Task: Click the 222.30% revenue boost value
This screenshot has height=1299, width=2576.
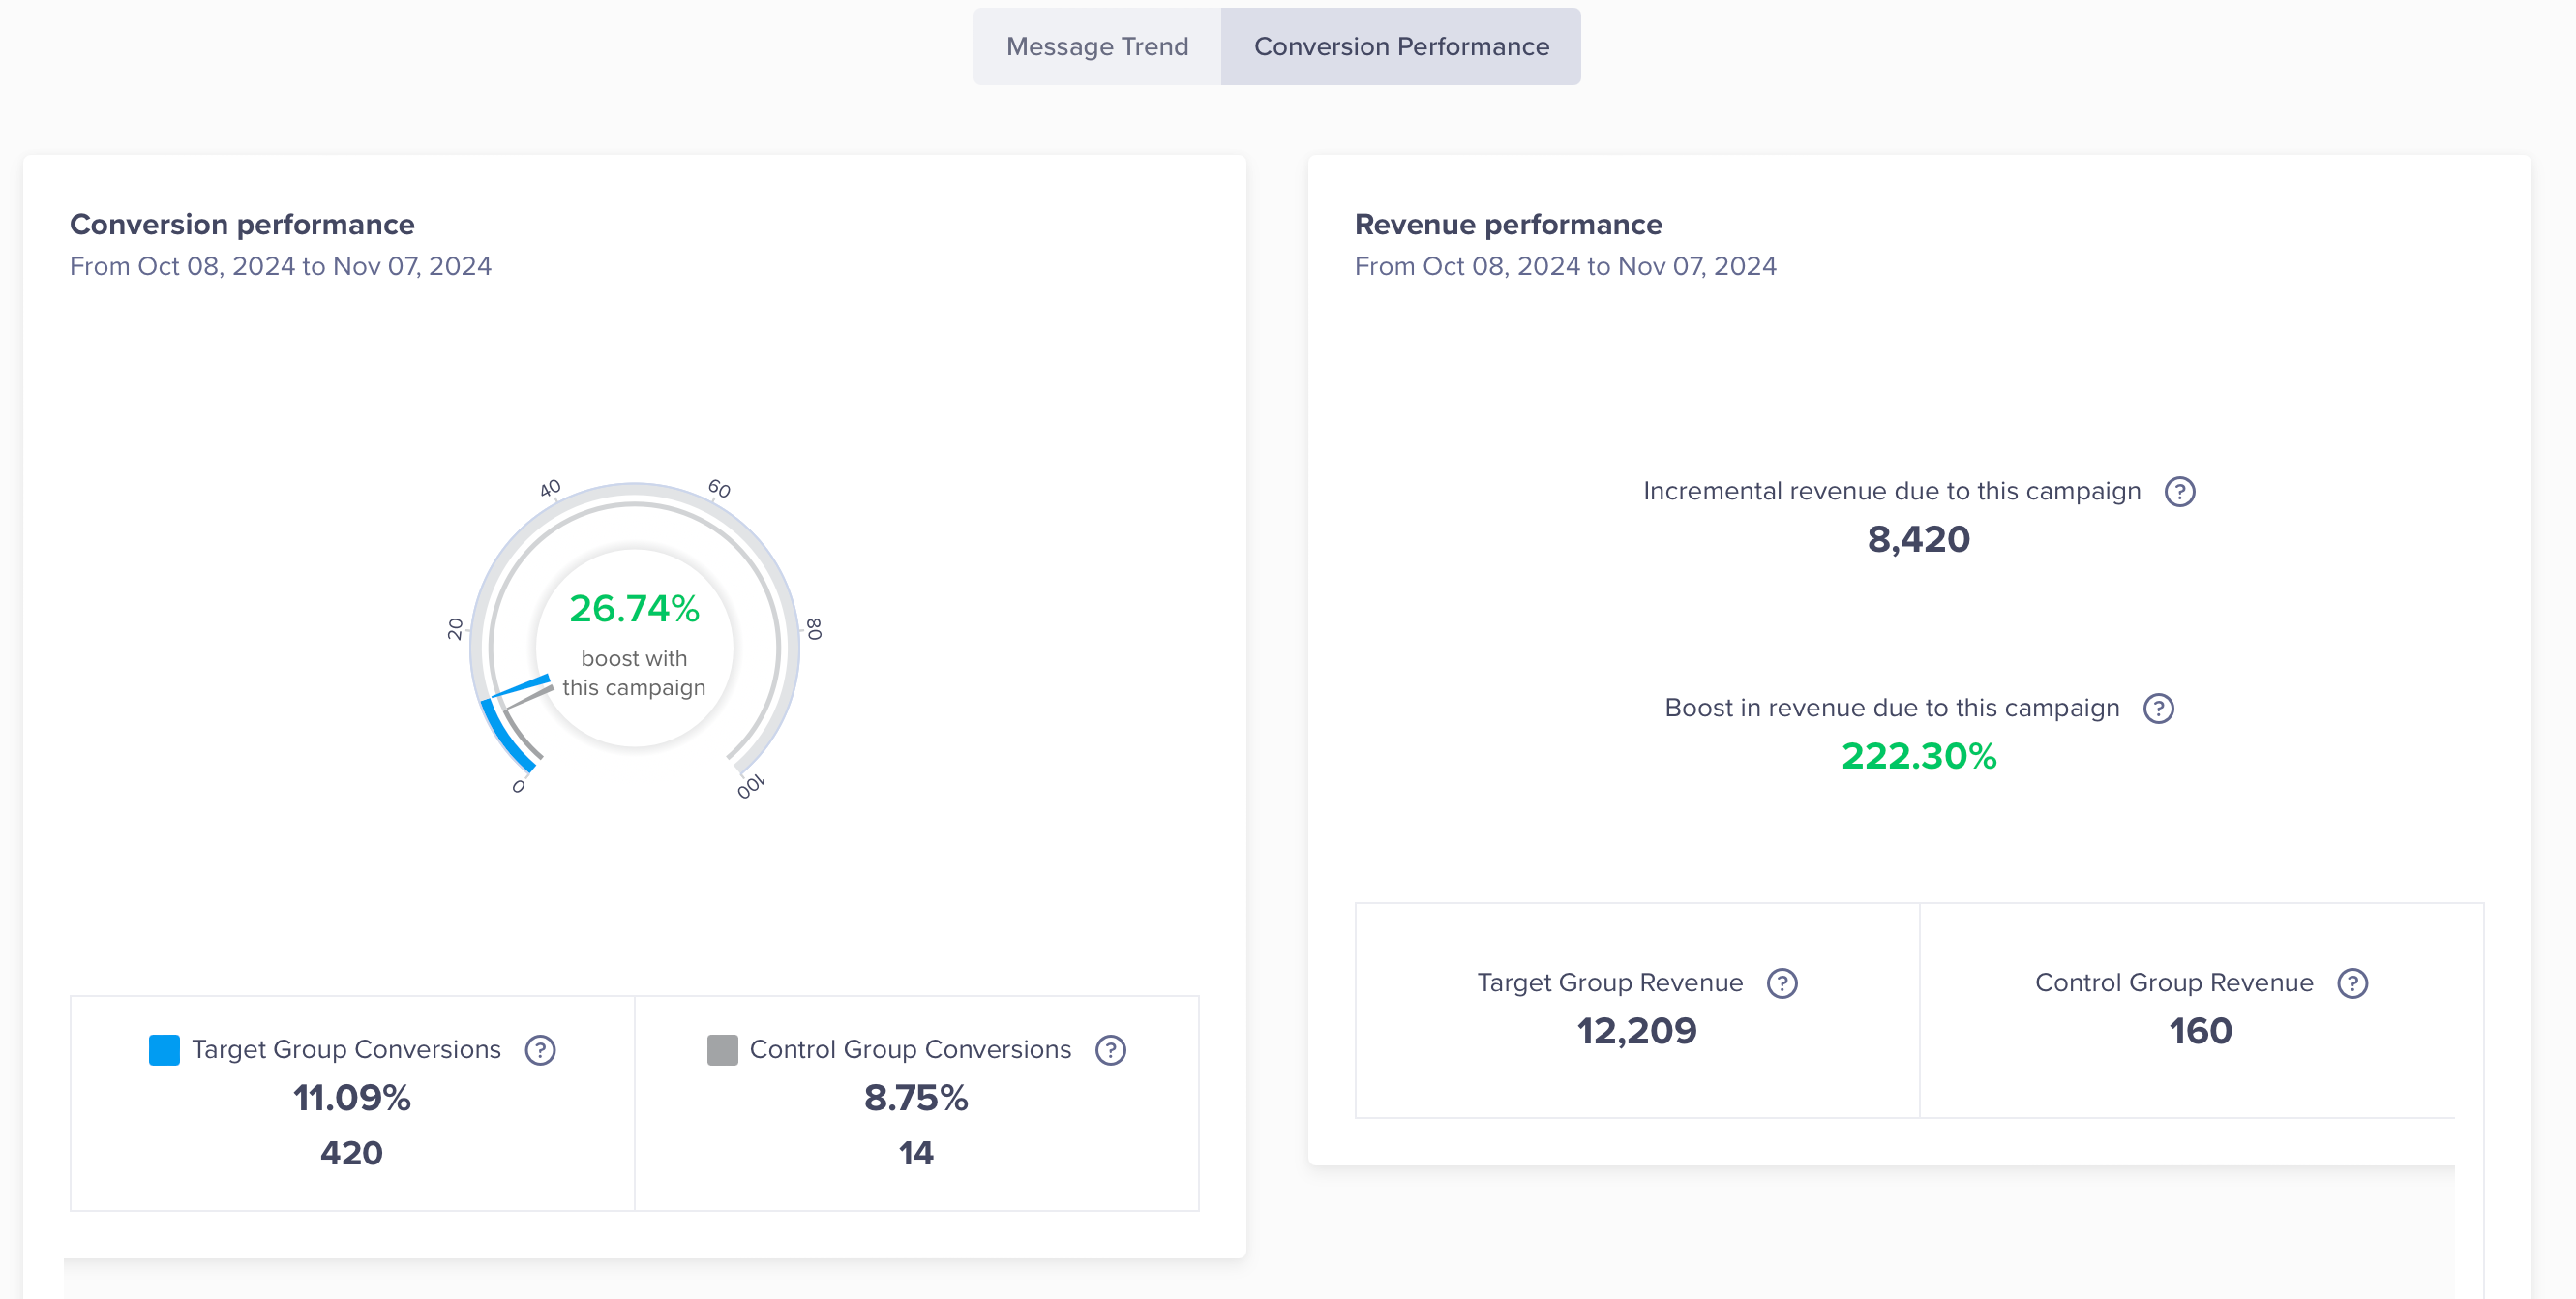Action: point(1919,757)
